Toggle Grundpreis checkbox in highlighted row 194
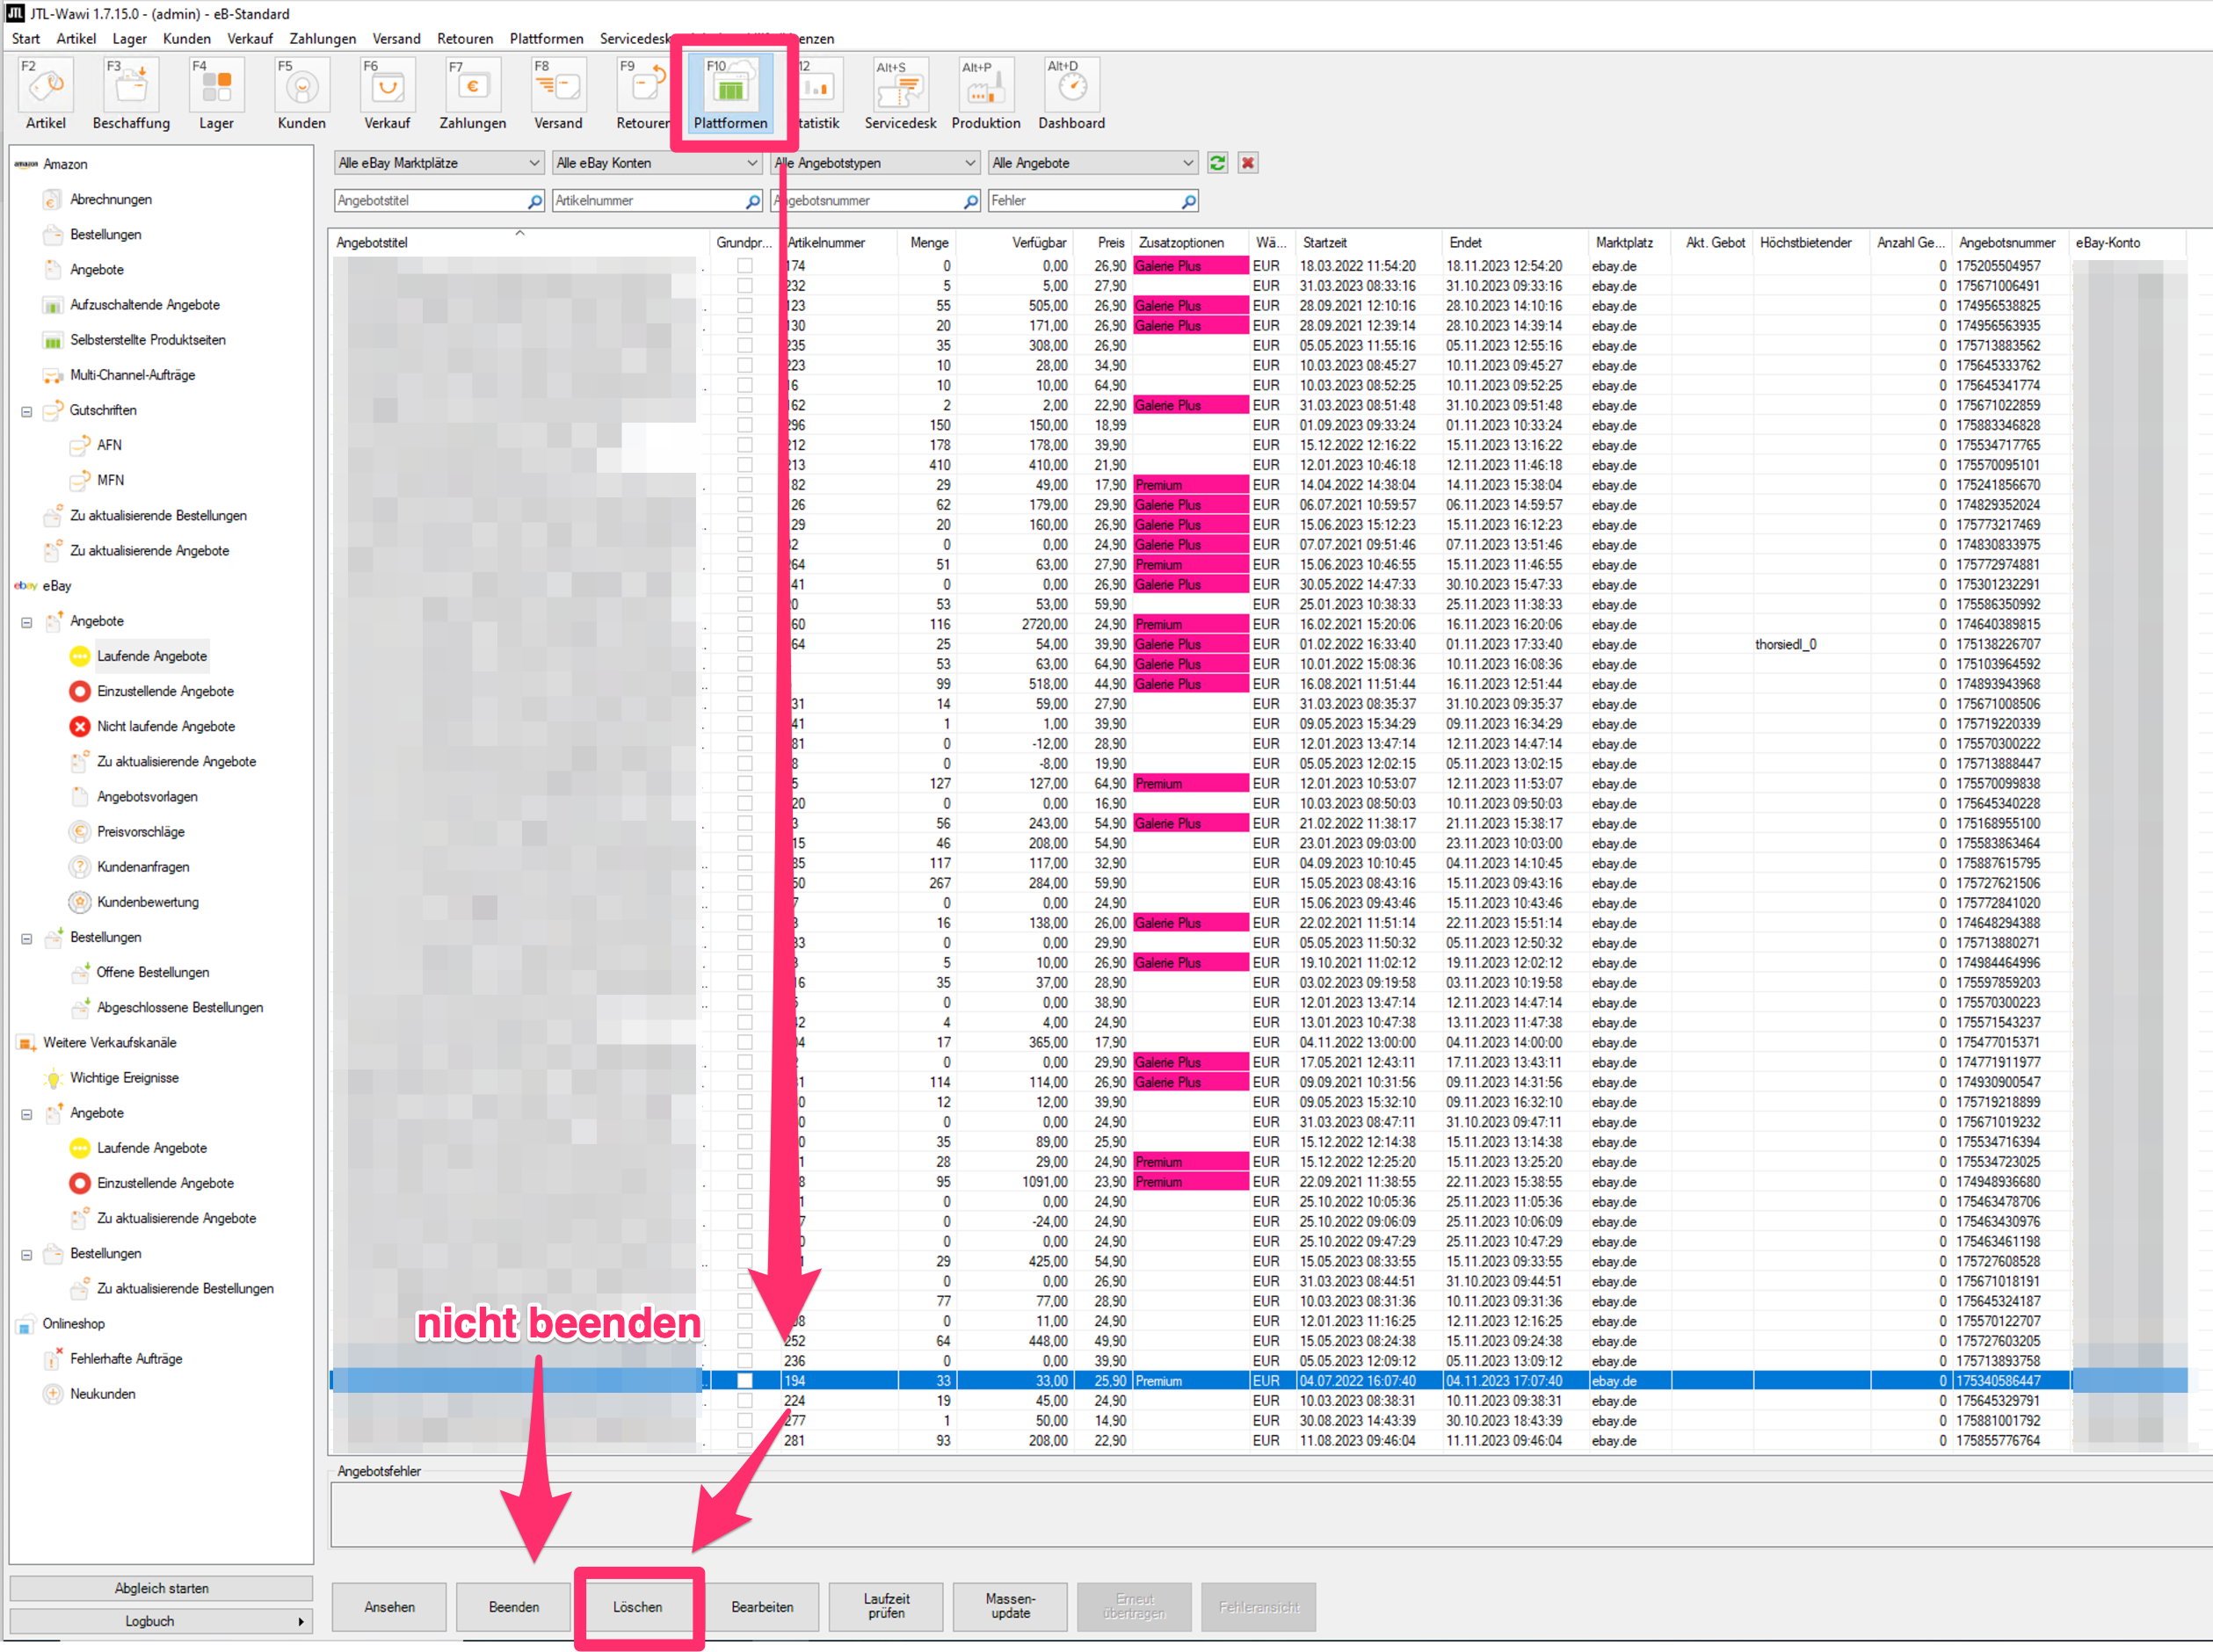The image size is (2213, 1652). [745, 1381]
